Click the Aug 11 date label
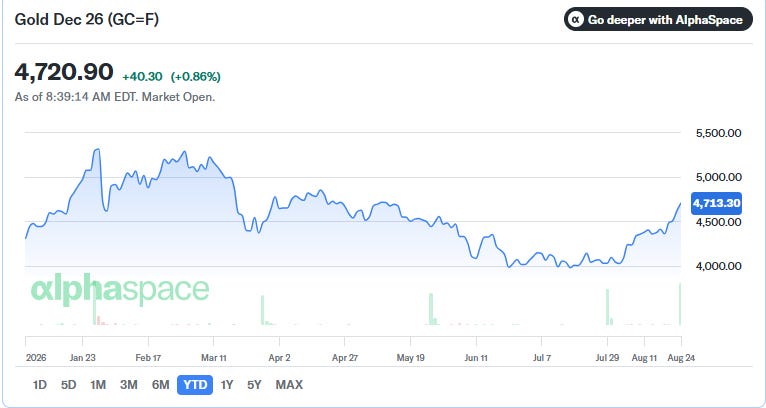This screenshot has height=408, width=766. (x=644, y=358)
